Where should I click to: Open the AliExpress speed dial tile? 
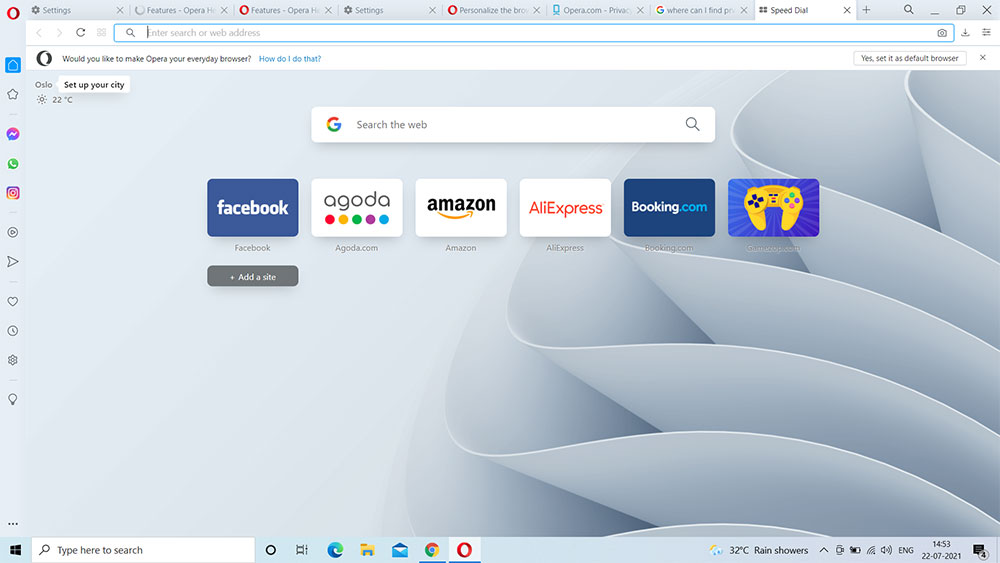(x=565, y=207)
